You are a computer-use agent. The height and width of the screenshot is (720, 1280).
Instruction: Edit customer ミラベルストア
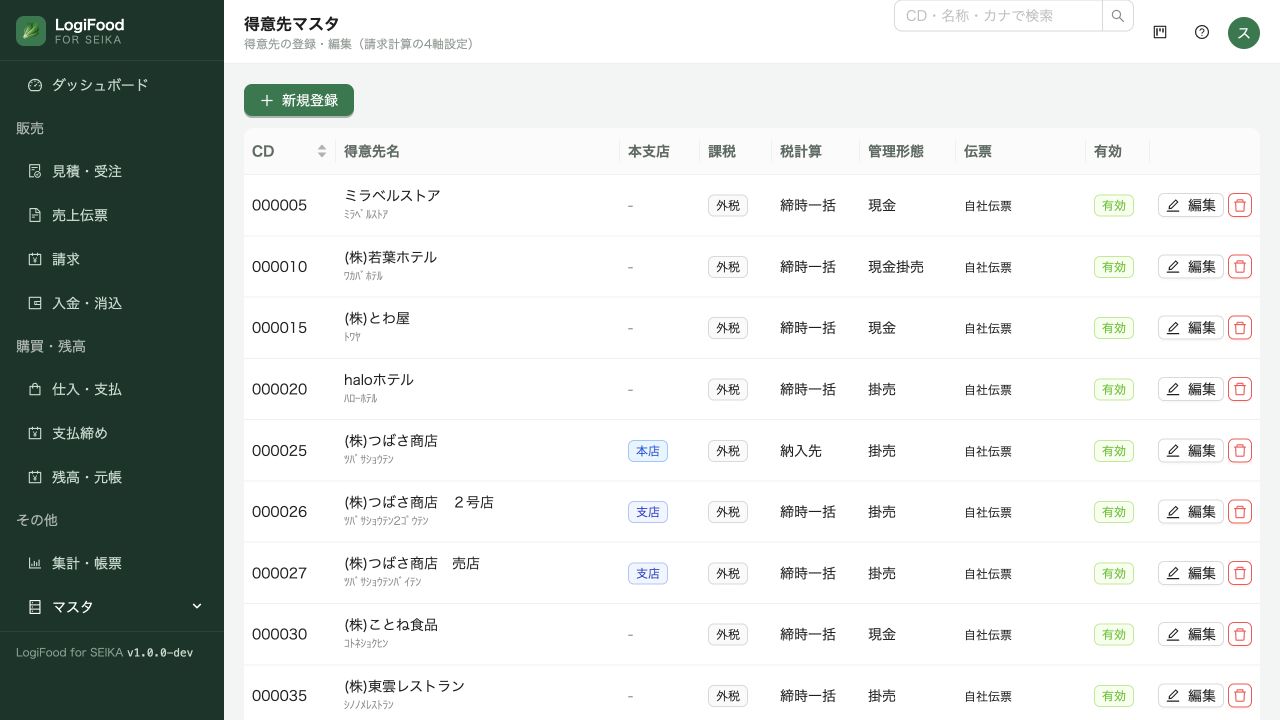tap(1191, 205)
